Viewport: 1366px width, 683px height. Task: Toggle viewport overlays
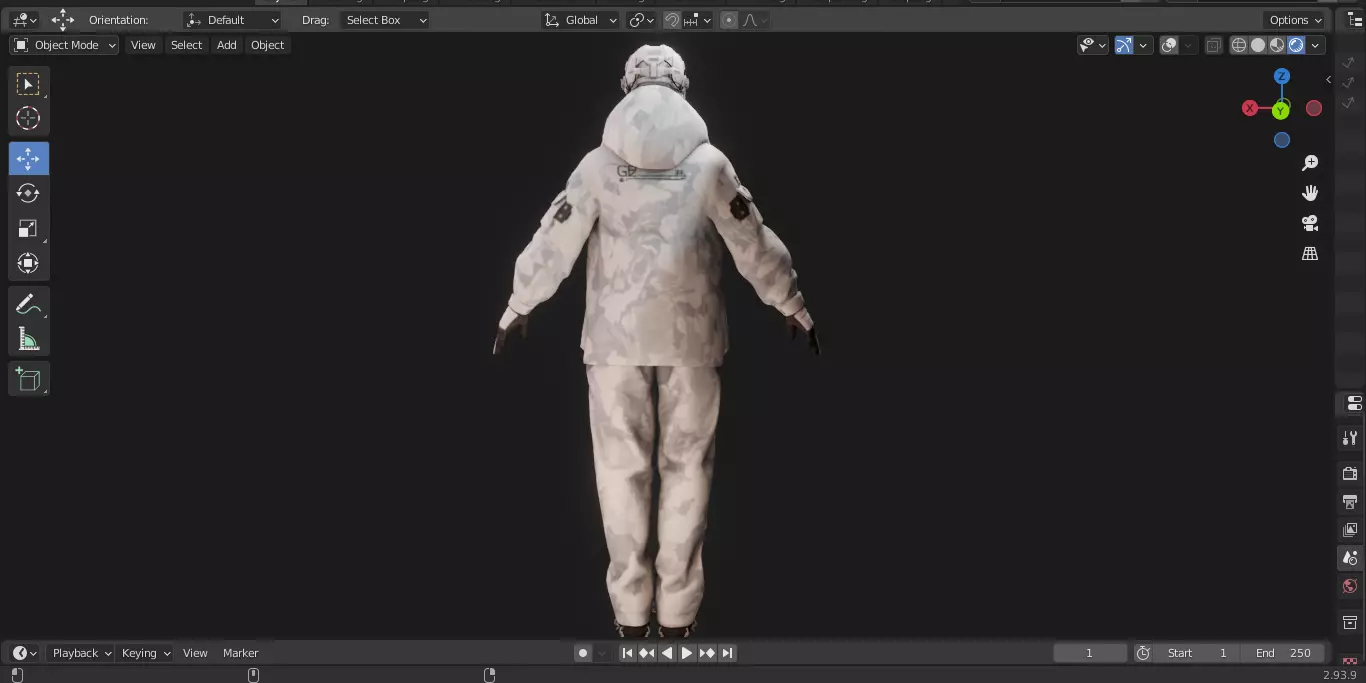tap(1169, 45)
